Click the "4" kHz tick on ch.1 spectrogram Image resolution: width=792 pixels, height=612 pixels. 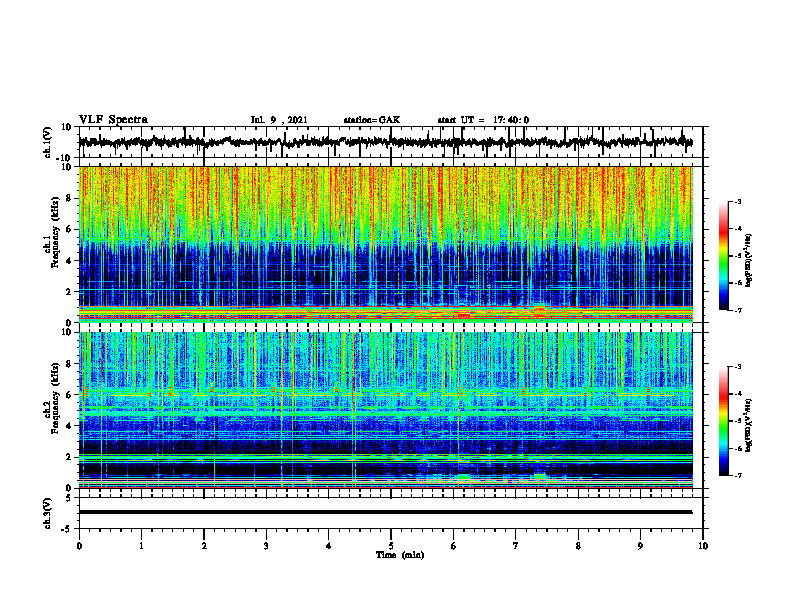click(x=69, y=261)
